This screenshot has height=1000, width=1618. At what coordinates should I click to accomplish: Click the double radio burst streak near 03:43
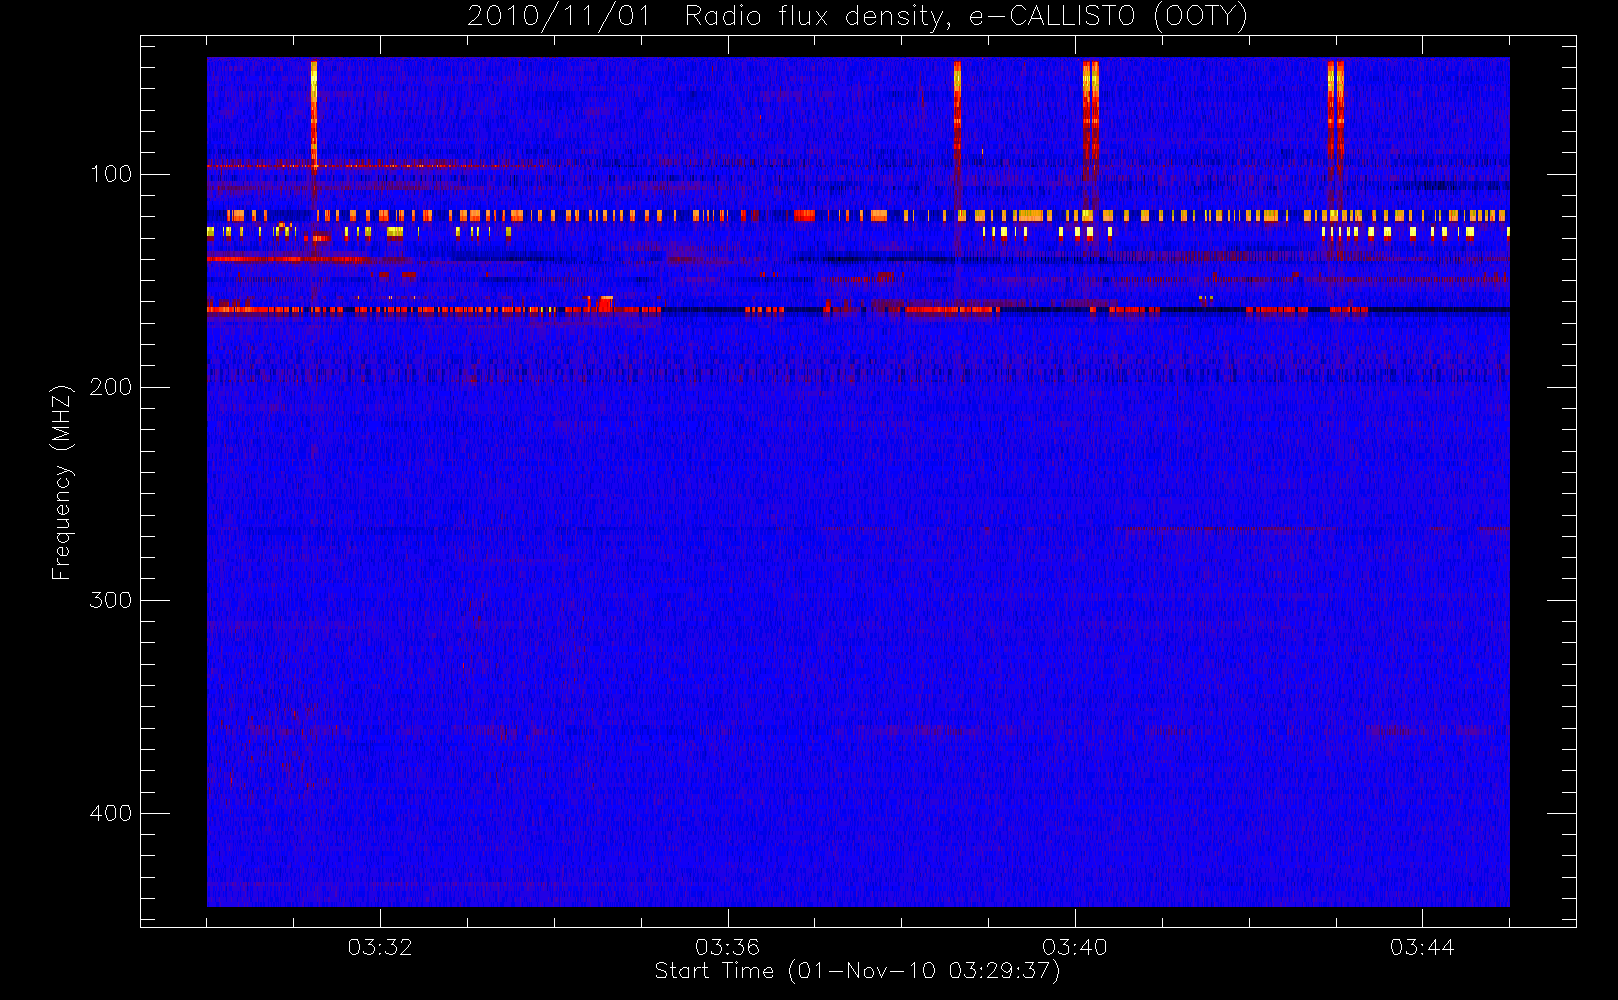pyautogui.click(x=1335, y=115)
